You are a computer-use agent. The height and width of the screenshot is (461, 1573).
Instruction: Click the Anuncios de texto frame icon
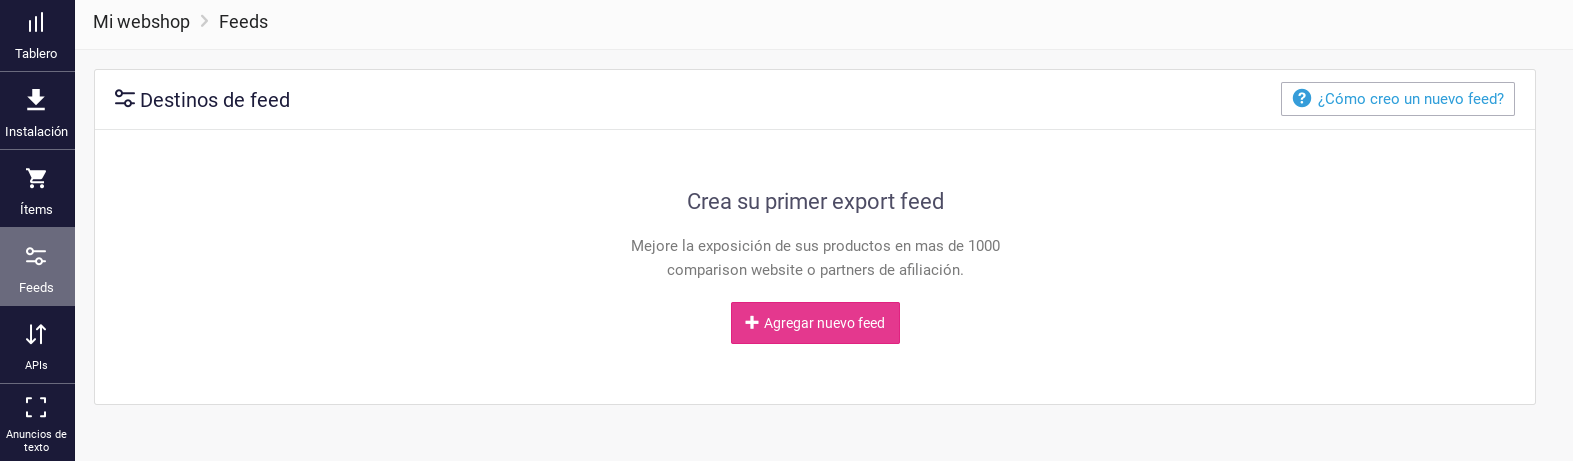point(36,407)
